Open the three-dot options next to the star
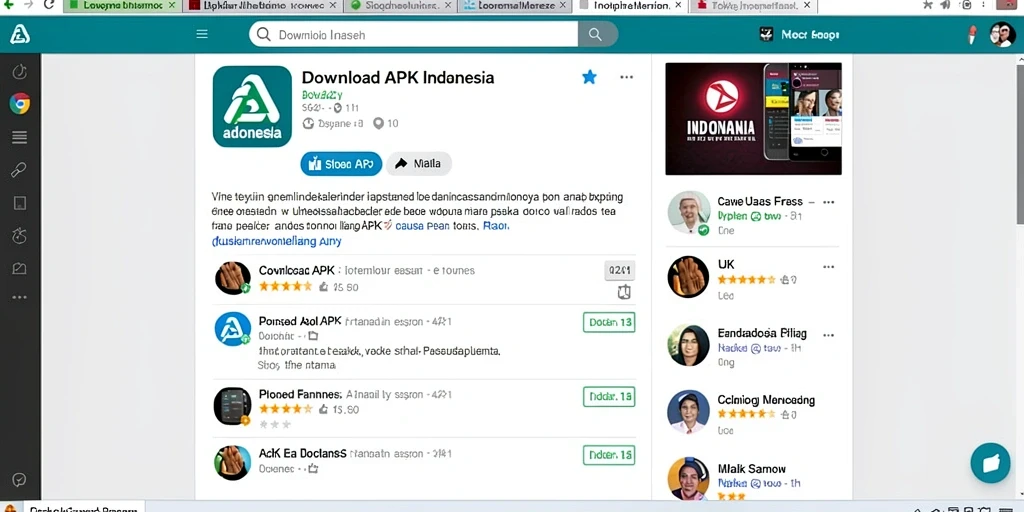Viewport: 1024px width, 512px height. [626, 77]
